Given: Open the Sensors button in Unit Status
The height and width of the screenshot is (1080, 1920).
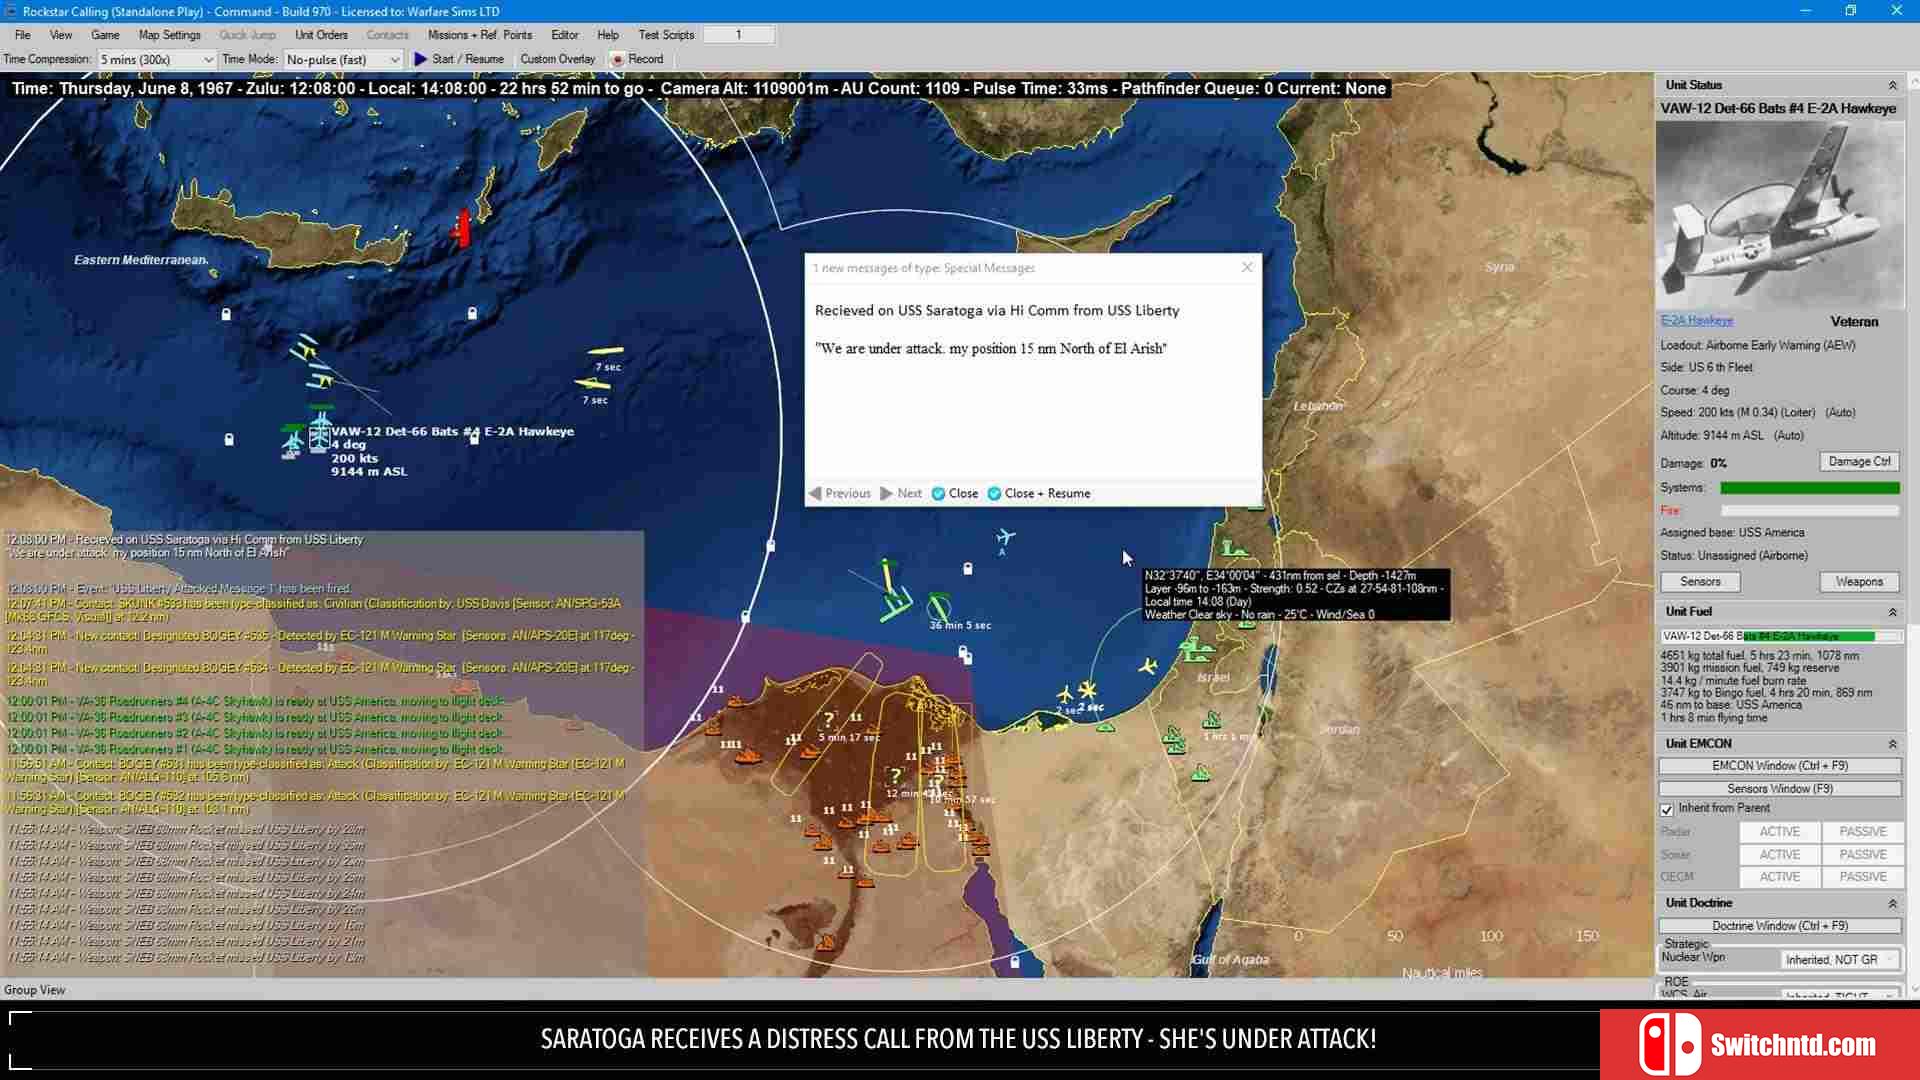Looking at the screenshot, I should pyautogui.click(x=1700, y=581).
